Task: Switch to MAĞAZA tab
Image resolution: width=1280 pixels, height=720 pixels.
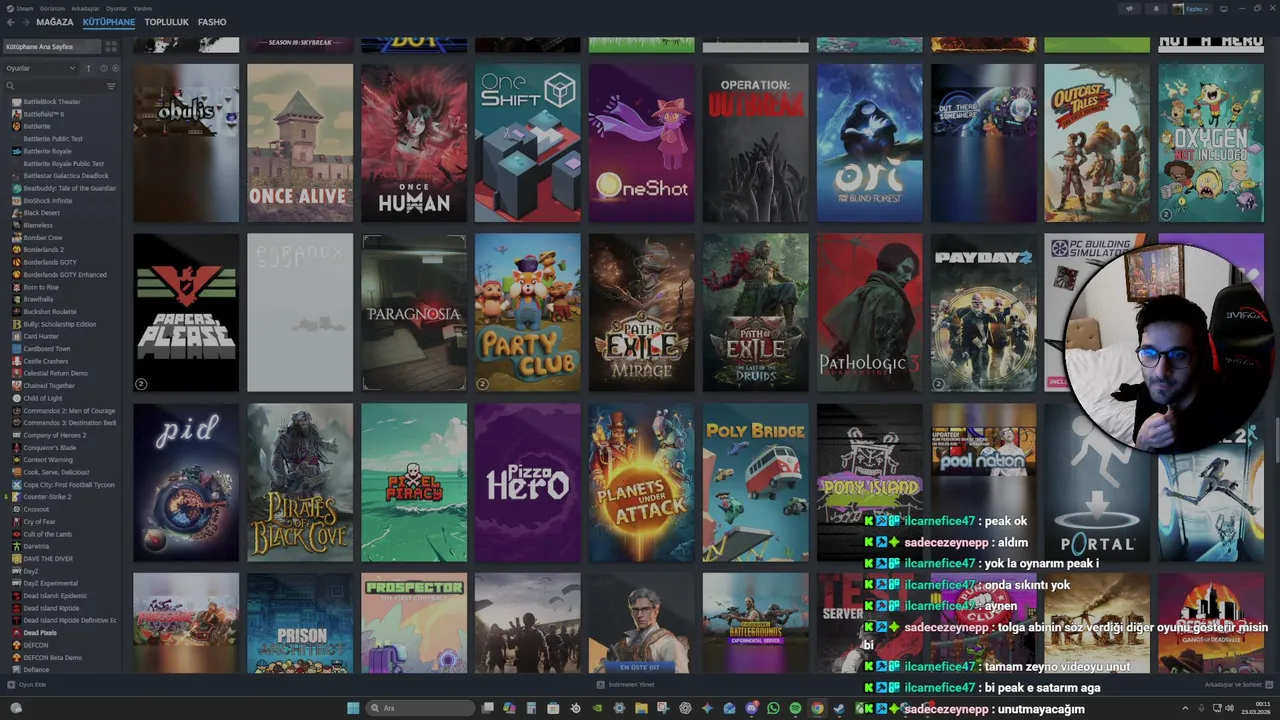Action: click(55, 22)
